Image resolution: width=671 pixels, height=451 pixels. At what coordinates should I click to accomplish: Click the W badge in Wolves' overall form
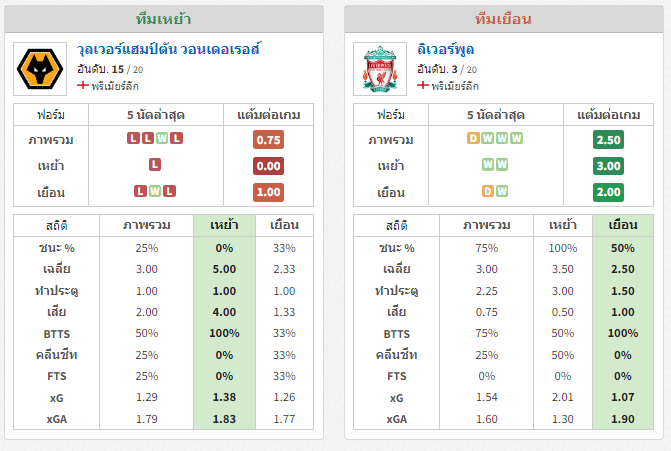pyautogui.click(x=162, y=138)
